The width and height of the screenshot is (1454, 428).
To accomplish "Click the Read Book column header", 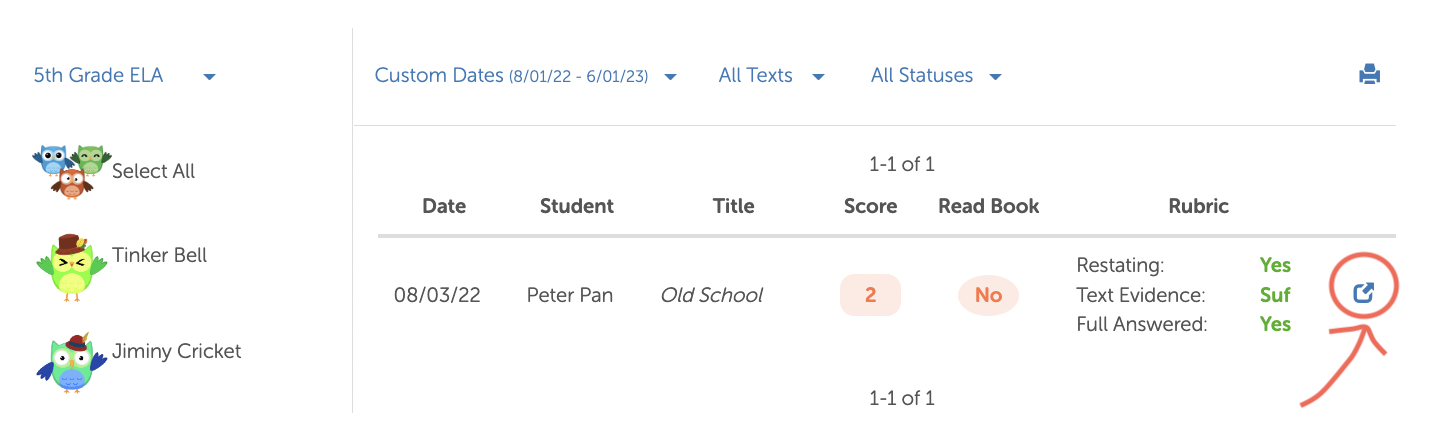I will (x=988, y=206).
